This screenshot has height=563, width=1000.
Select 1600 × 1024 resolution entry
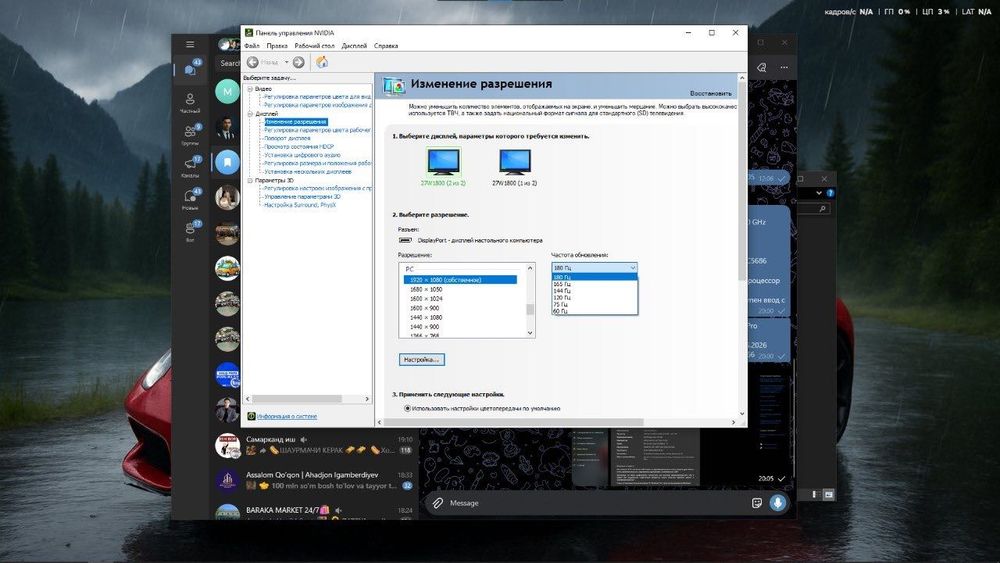click(x=426, y=298)
